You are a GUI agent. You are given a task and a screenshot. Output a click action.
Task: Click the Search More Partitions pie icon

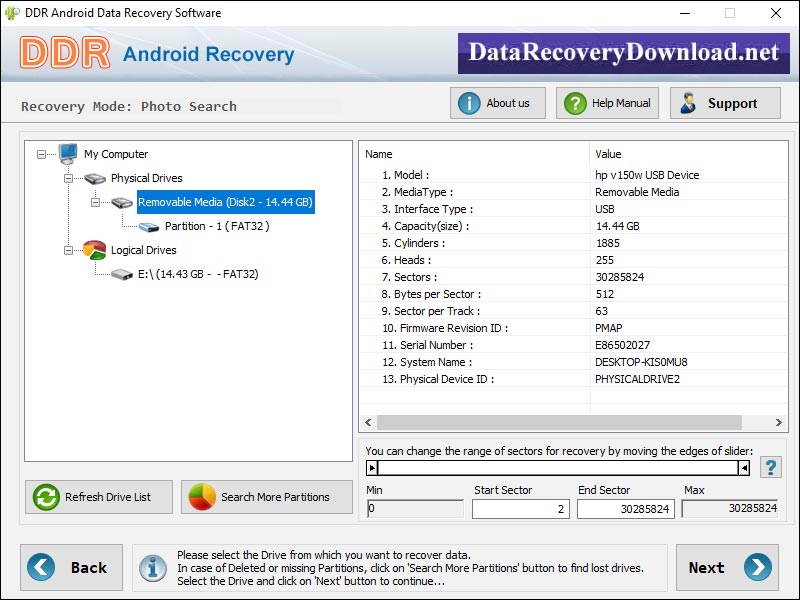tap(203, 497)
